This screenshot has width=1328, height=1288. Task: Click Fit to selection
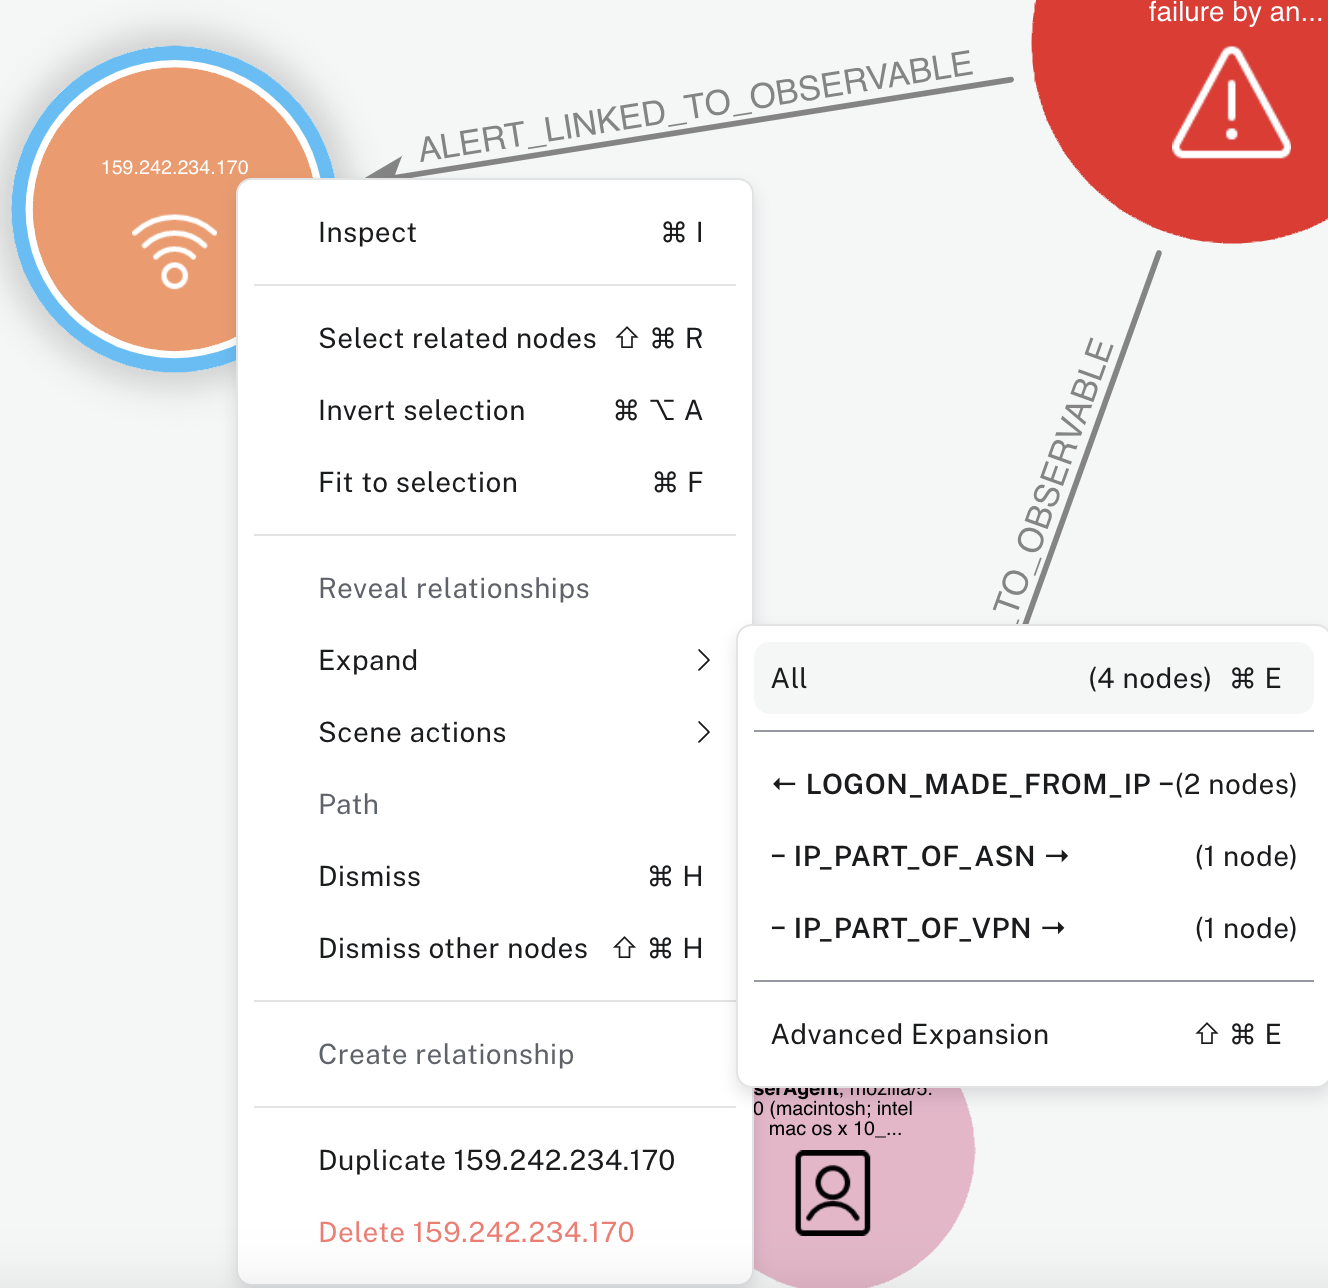click(x=418, y=482)
